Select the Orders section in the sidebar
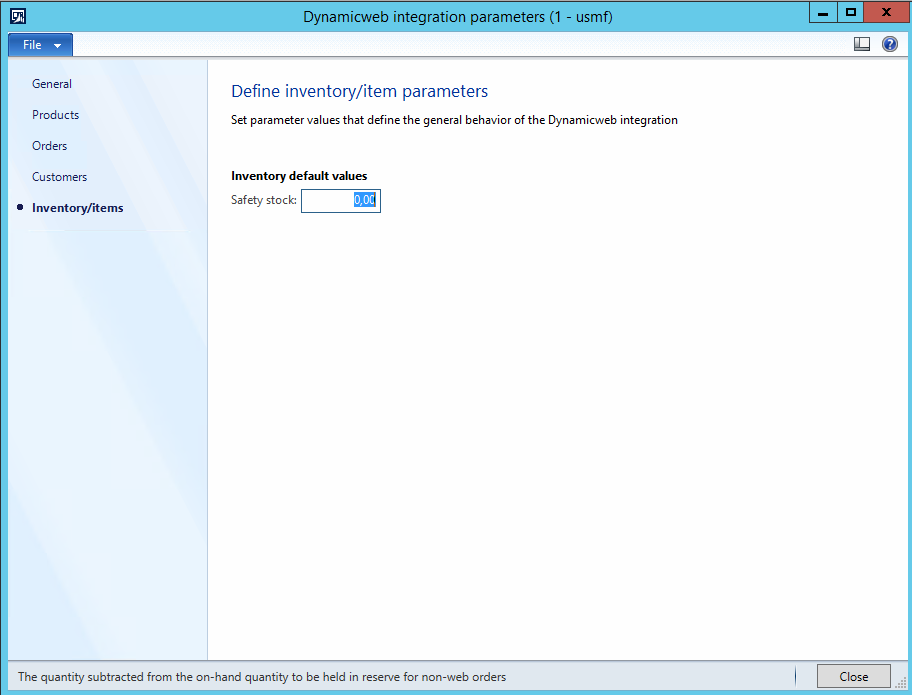 click(x=50, y=146)
